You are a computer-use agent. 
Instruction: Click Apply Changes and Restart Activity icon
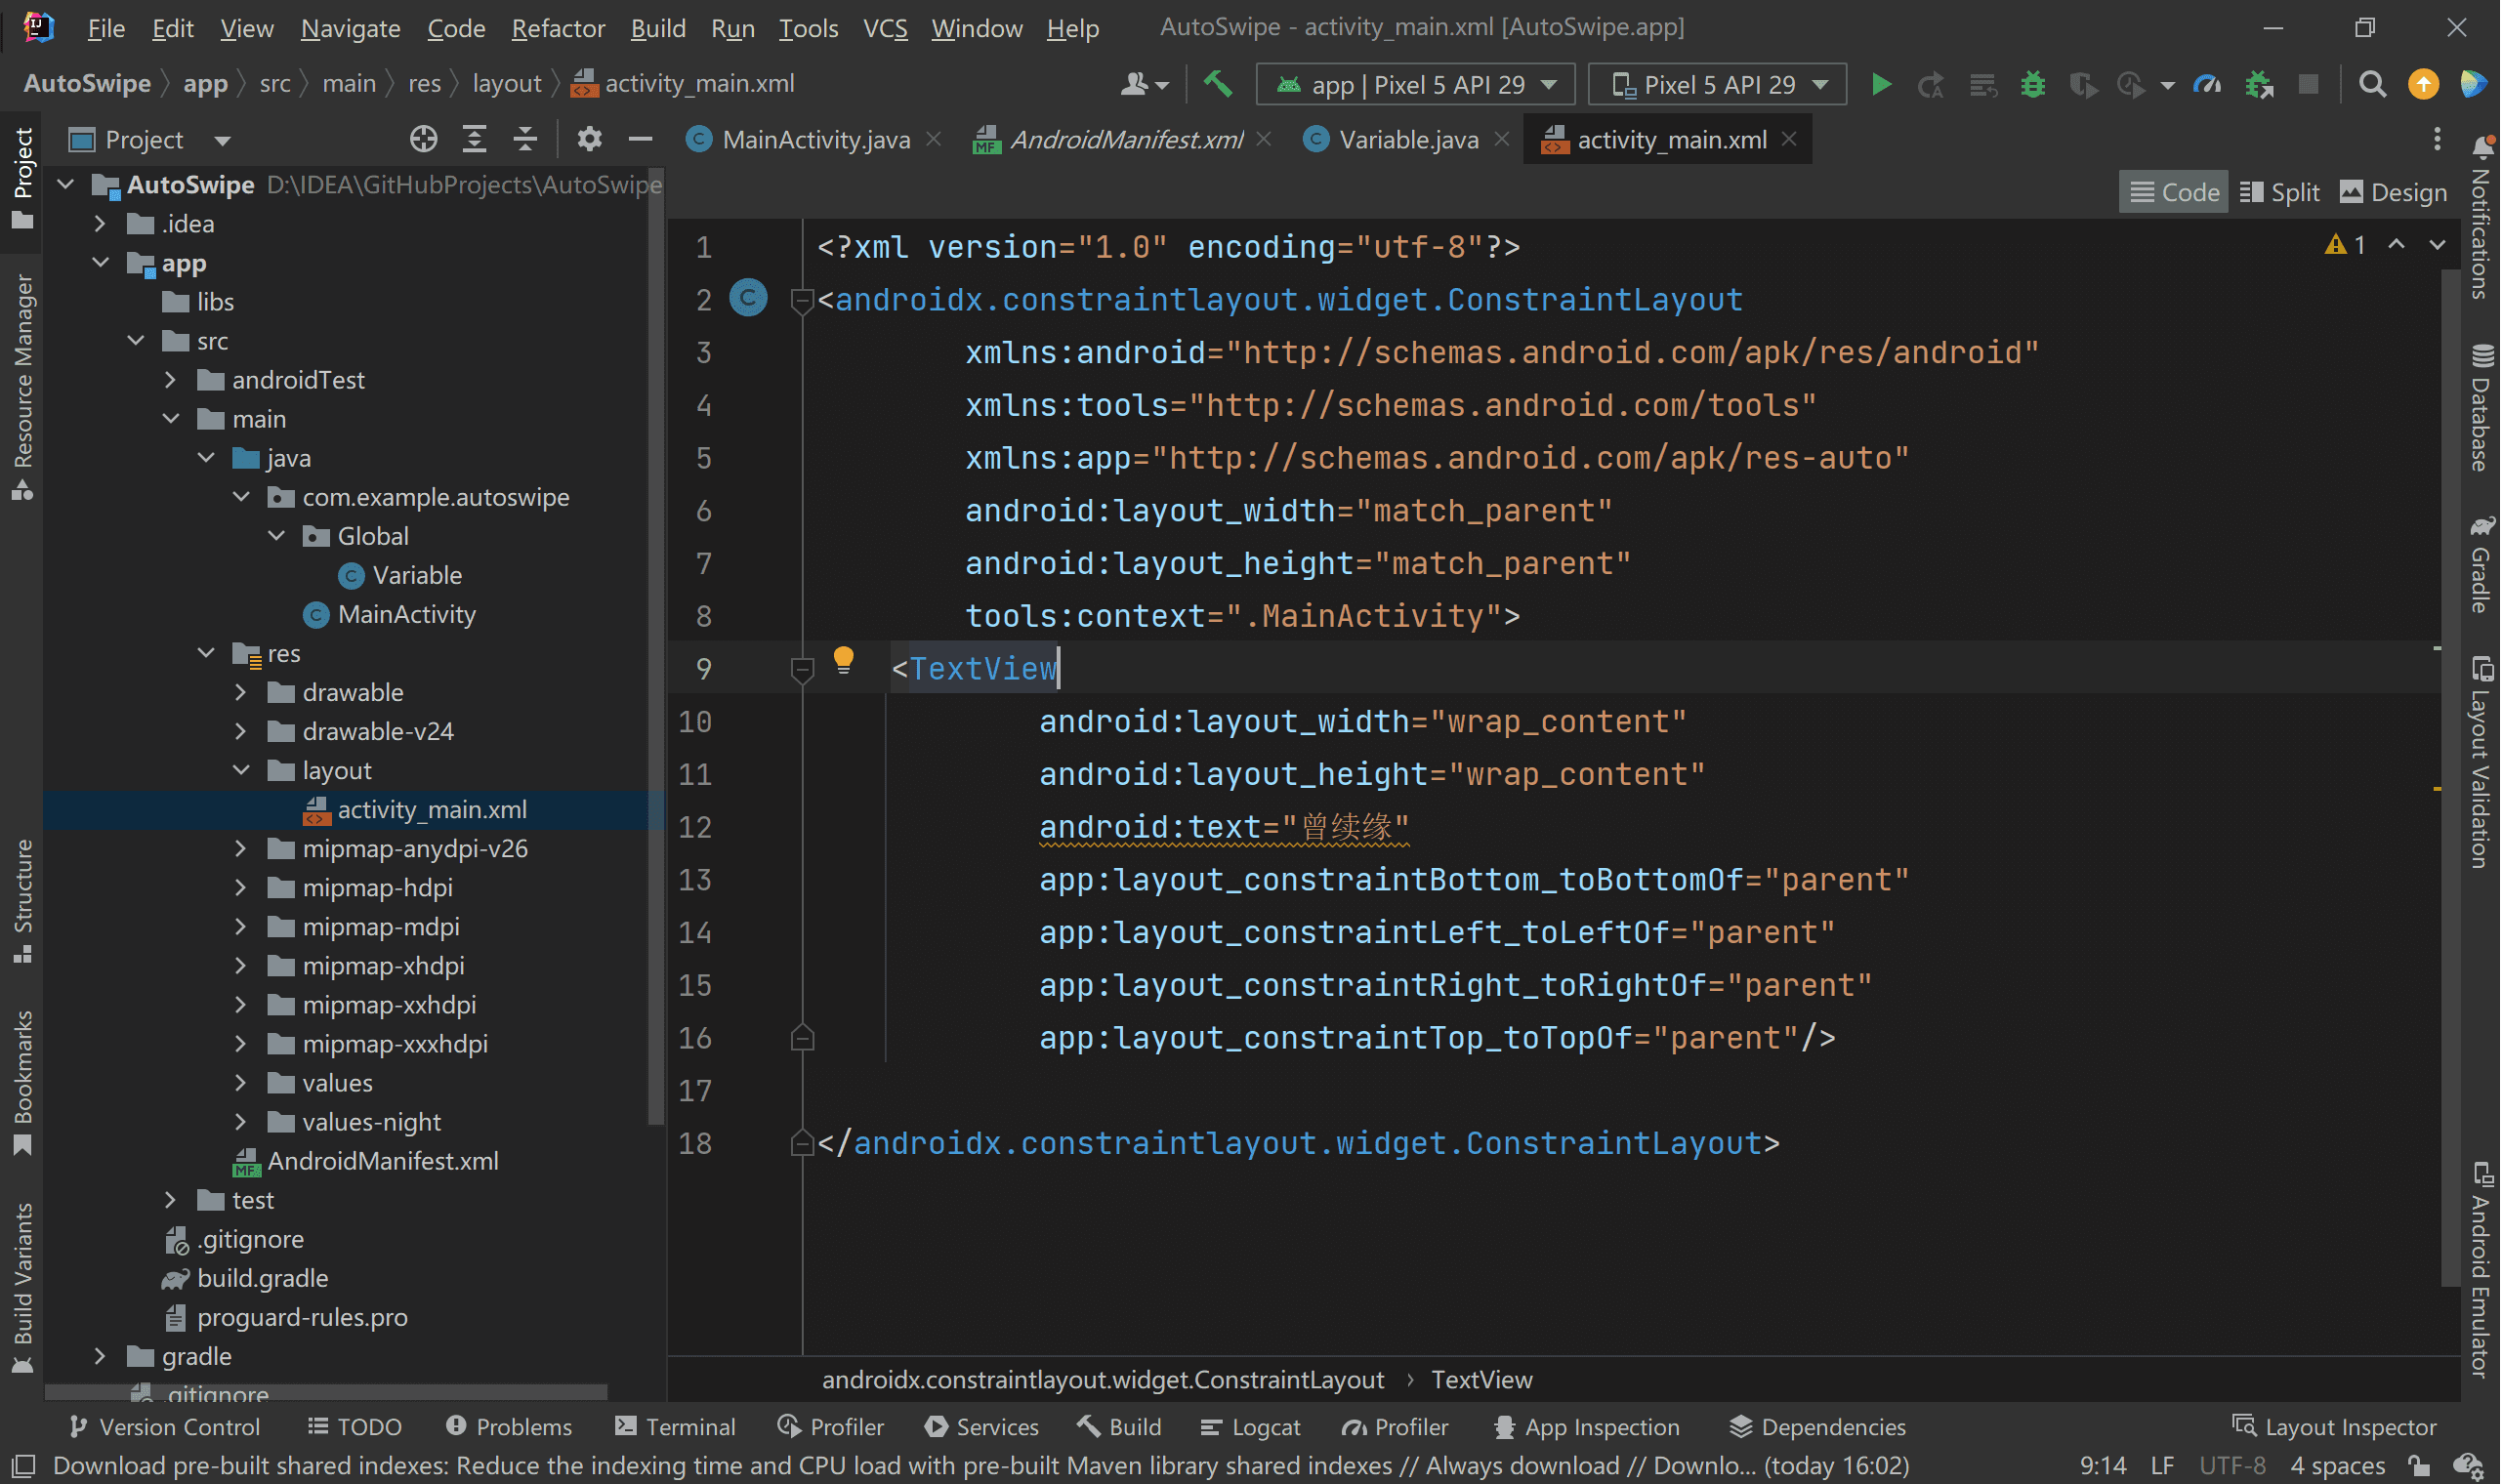point(1931,85)
